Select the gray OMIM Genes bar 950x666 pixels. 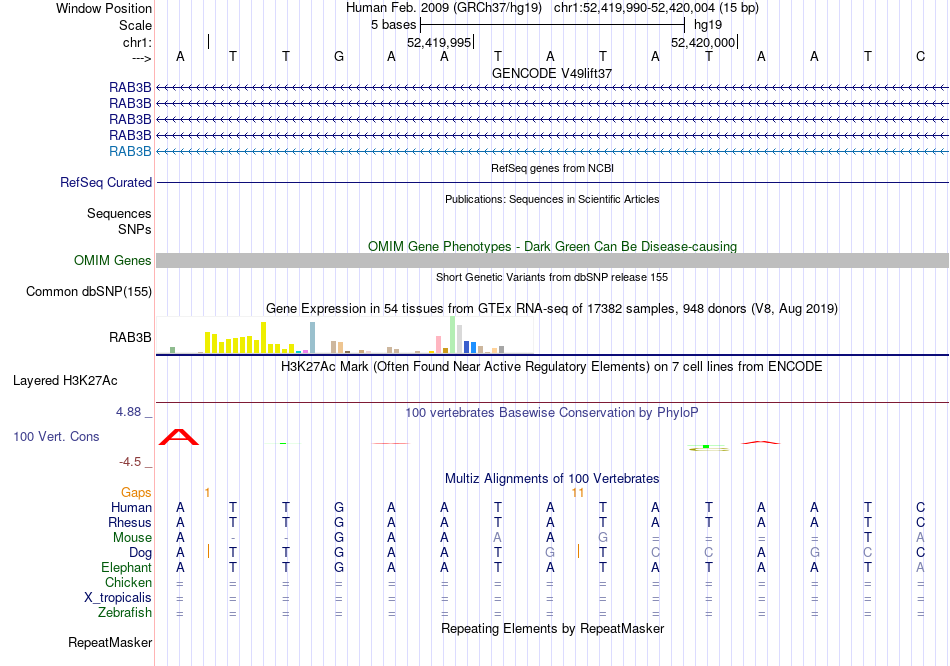point(552,261)
